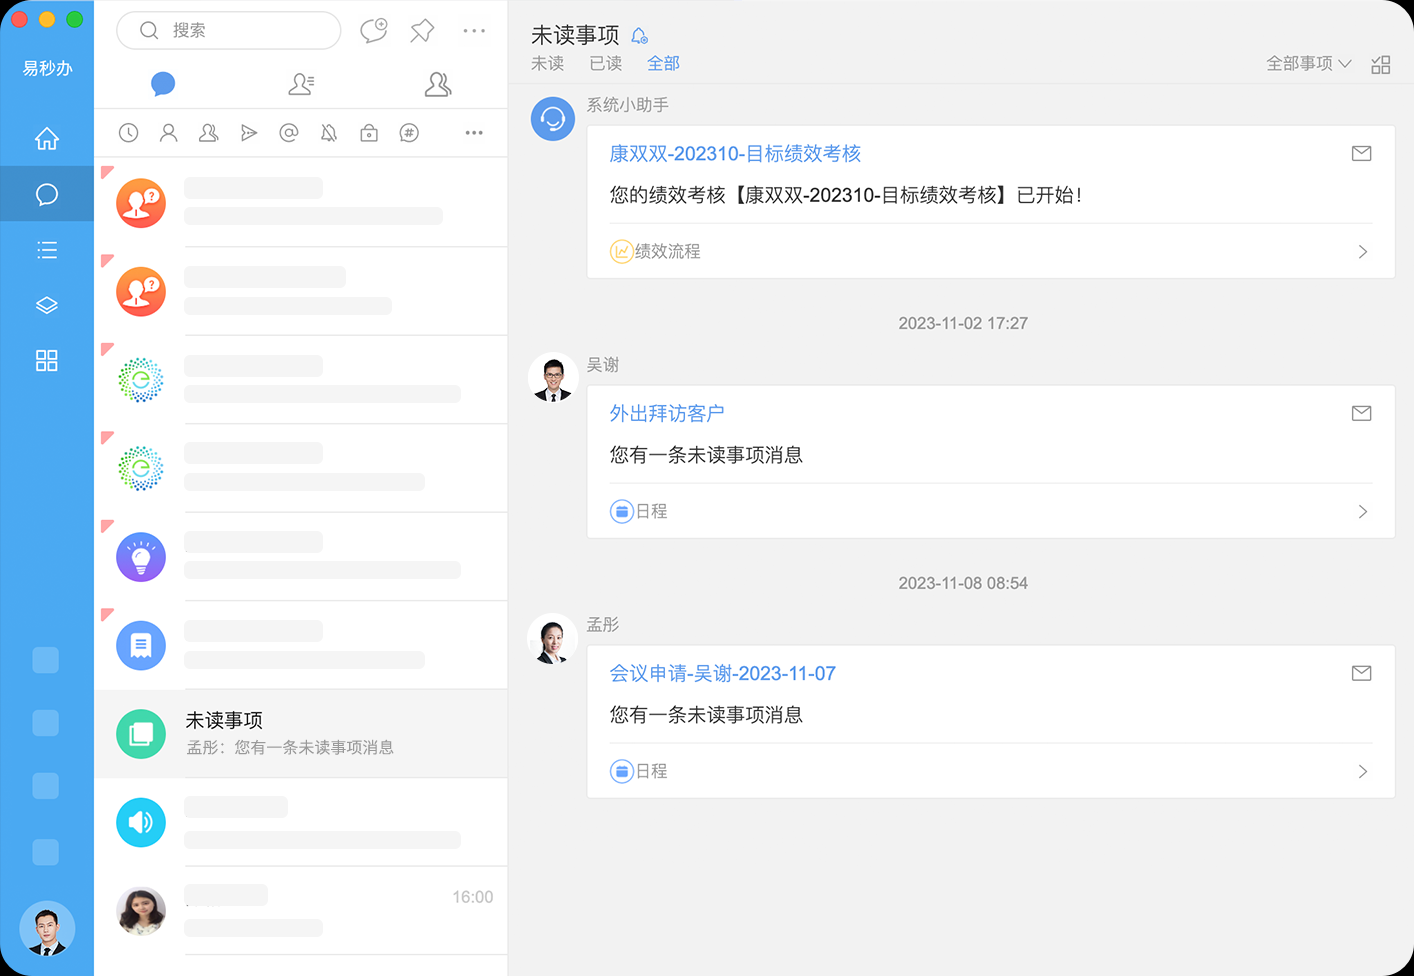Filter by single person icon

coord(169,133)
